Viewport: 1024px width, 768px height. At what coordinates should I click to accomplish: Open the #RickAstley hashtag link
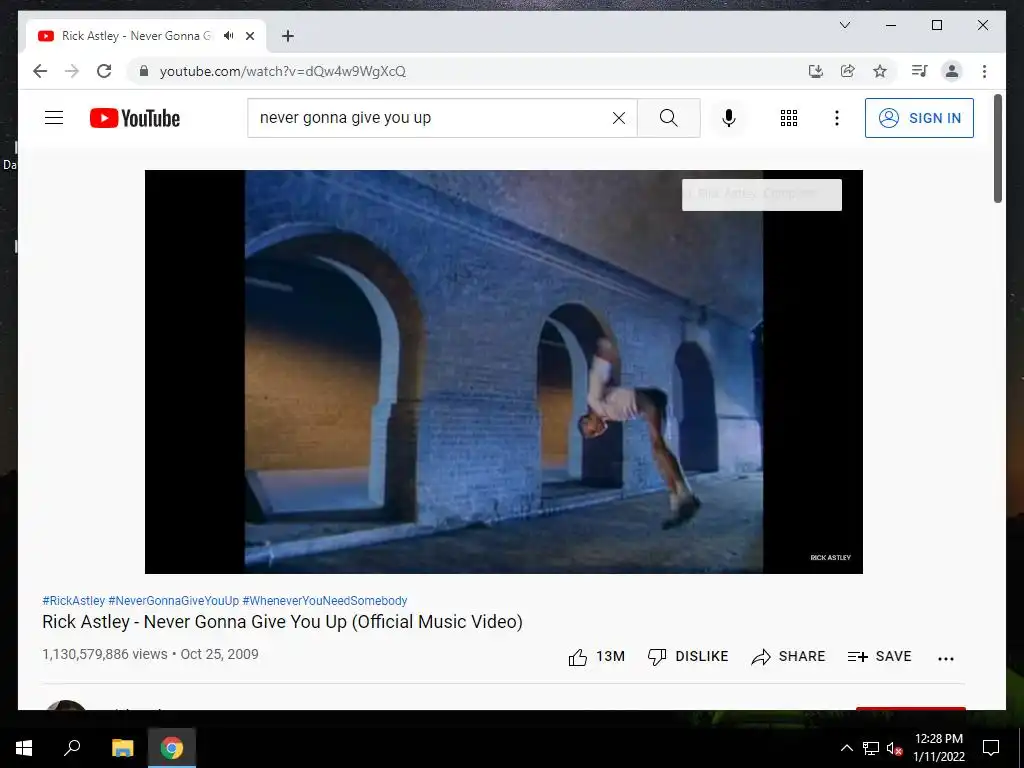pos(74,600)
